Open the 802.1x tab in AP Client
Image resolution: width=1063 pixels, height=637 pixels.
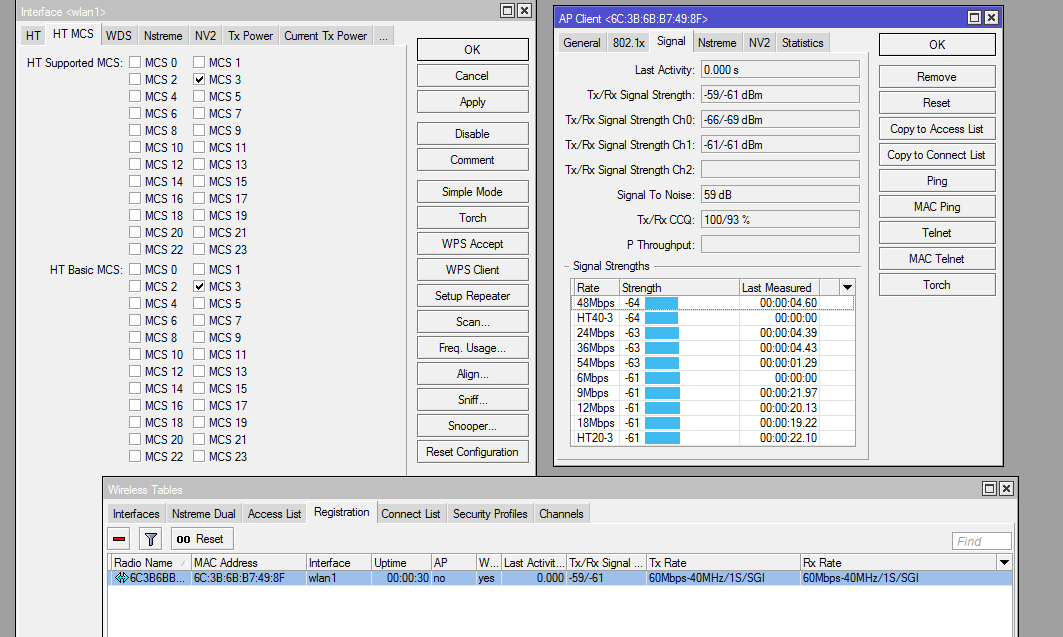pos(628,43)
